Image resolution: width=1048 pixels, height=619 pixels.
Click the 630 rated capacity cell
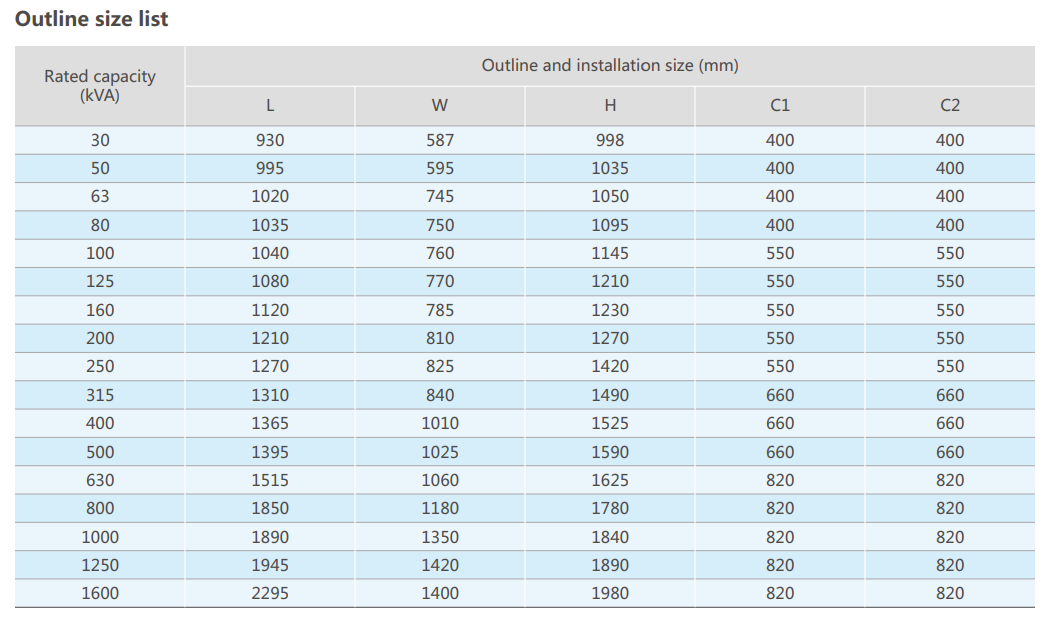100,481
